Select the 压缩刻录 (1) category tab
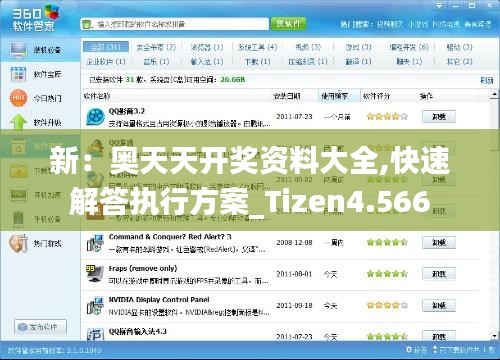Viewport: 500px width, 360px height. click(308, 62)
